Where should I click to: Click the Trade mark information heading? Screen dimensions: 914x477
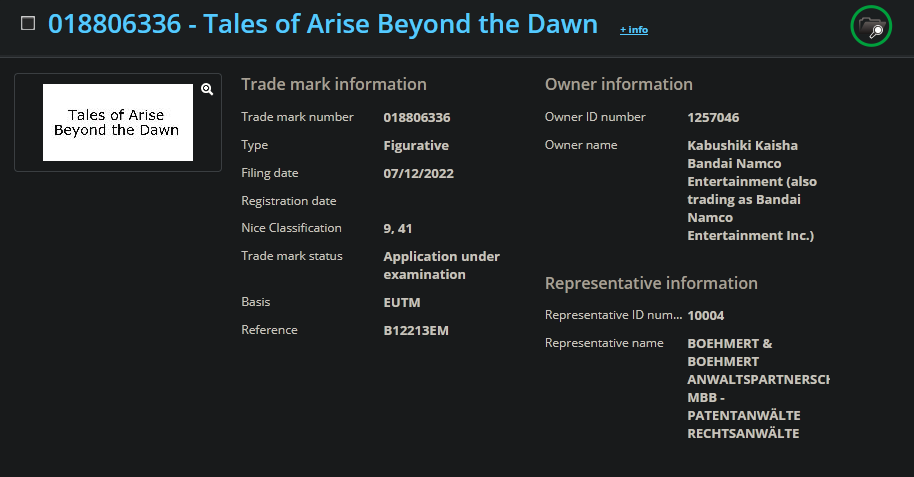click(334, 85)
